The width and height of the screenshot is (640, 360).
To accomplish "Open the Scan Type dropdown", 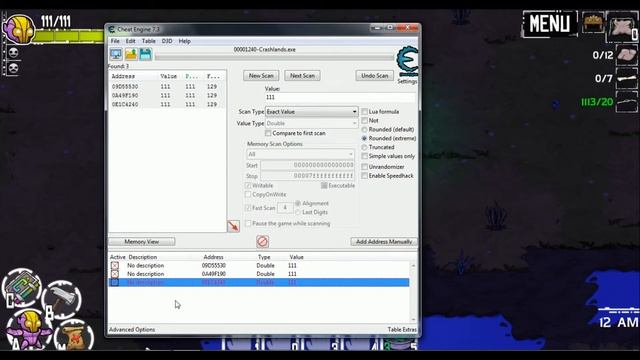I will click(312, 111).
